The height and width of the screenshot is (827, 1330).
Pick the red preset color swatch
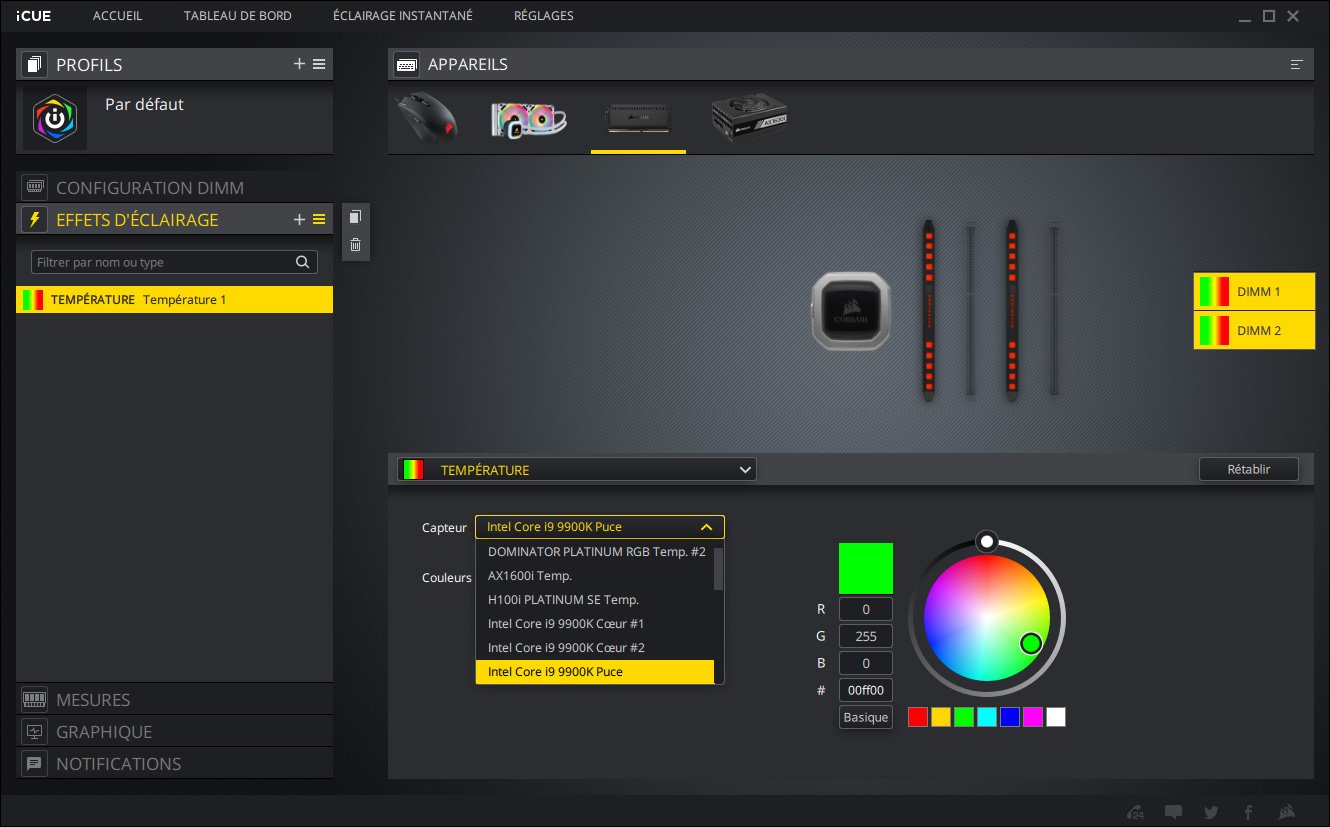pyautogui.click(x=918, y=717)
